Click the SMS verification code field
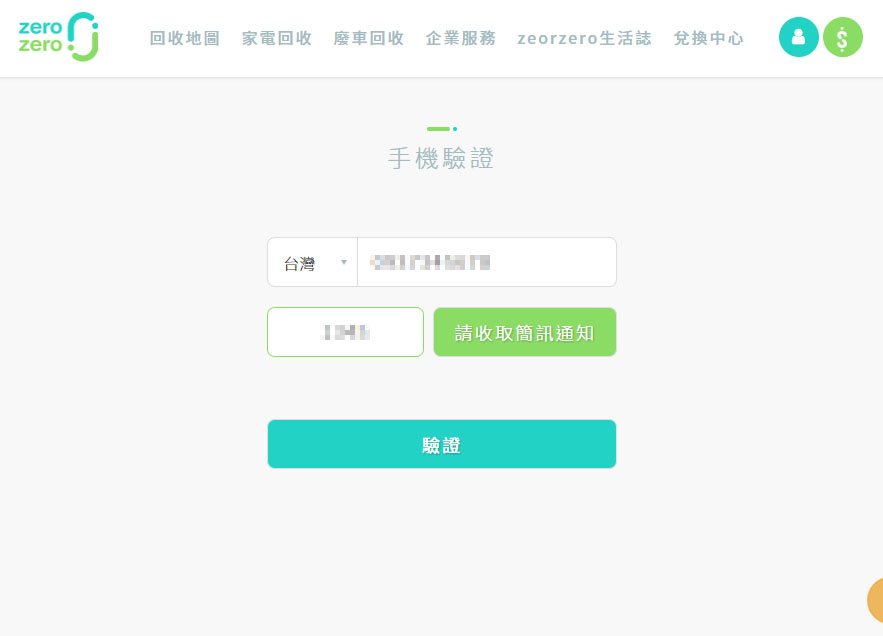The width and height of the screenshot is (883, 636). click(x=345, y=332)
